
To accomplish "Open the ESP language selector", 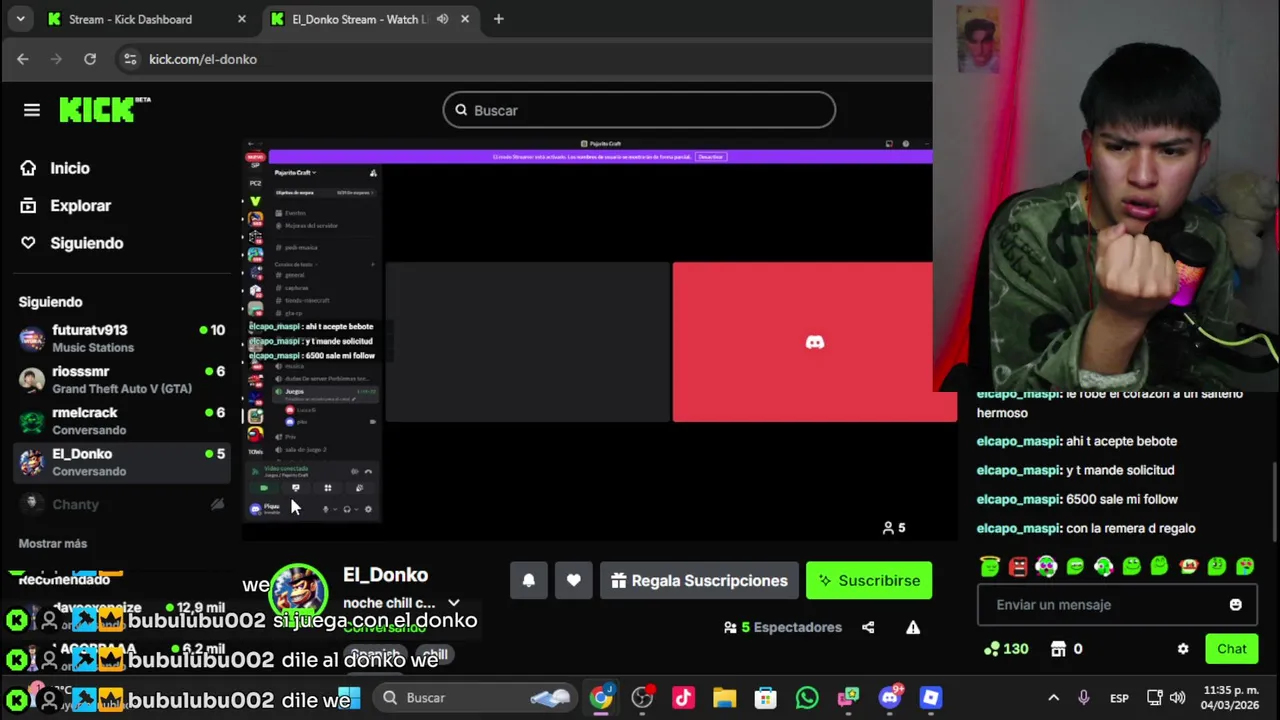I will (1119, 698).
